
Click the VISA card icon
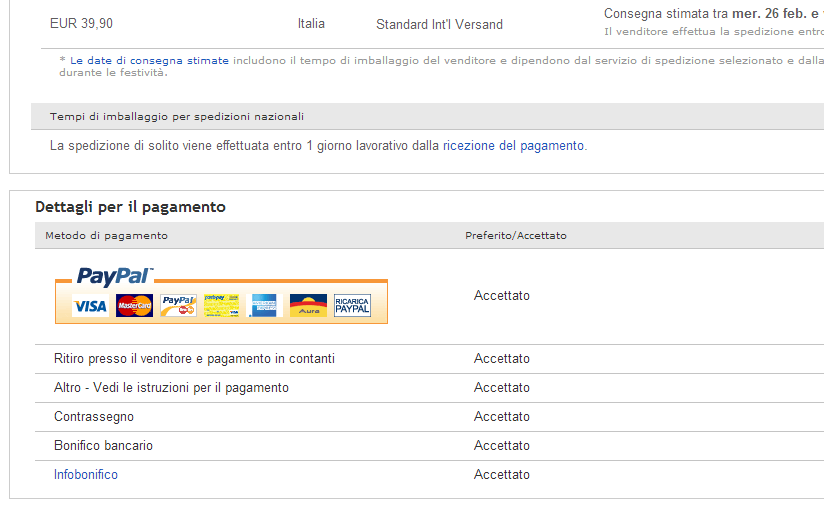click(90, 306)
